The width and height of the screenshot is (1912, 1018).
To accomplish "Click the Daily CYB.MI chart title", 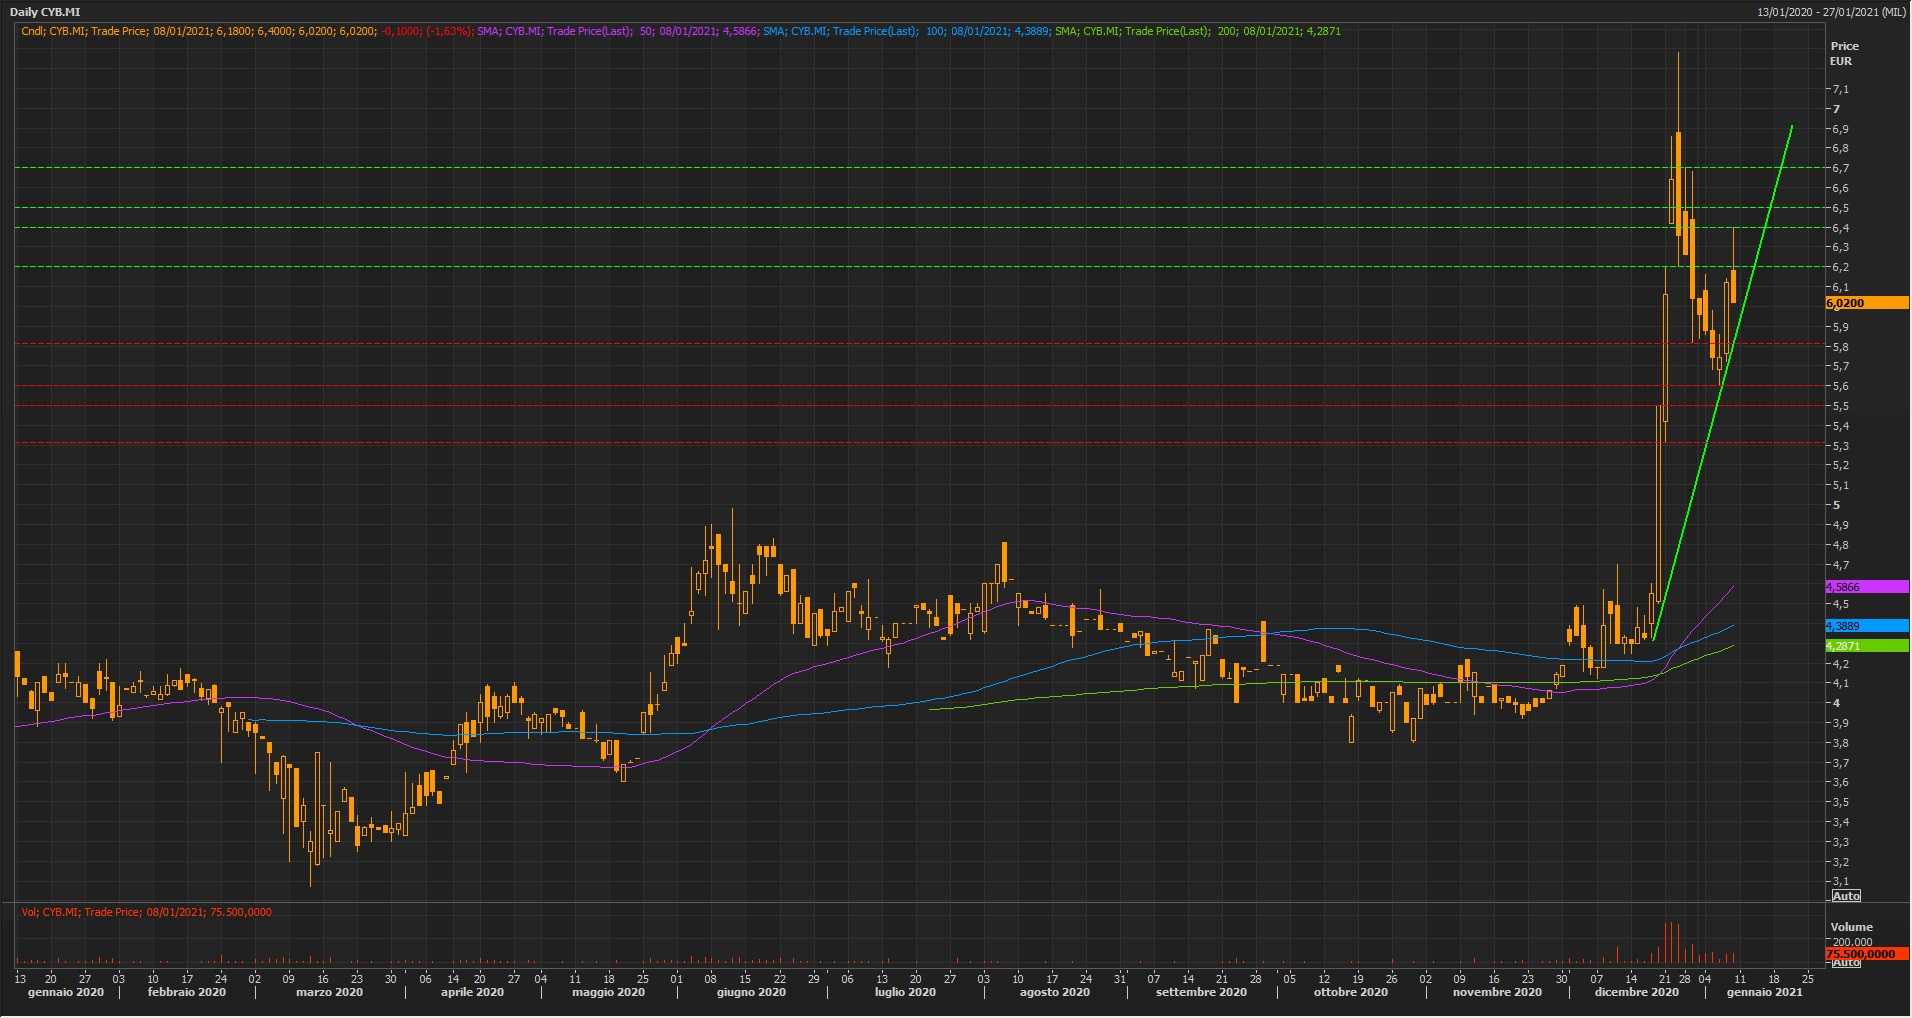I will (45, 12).
